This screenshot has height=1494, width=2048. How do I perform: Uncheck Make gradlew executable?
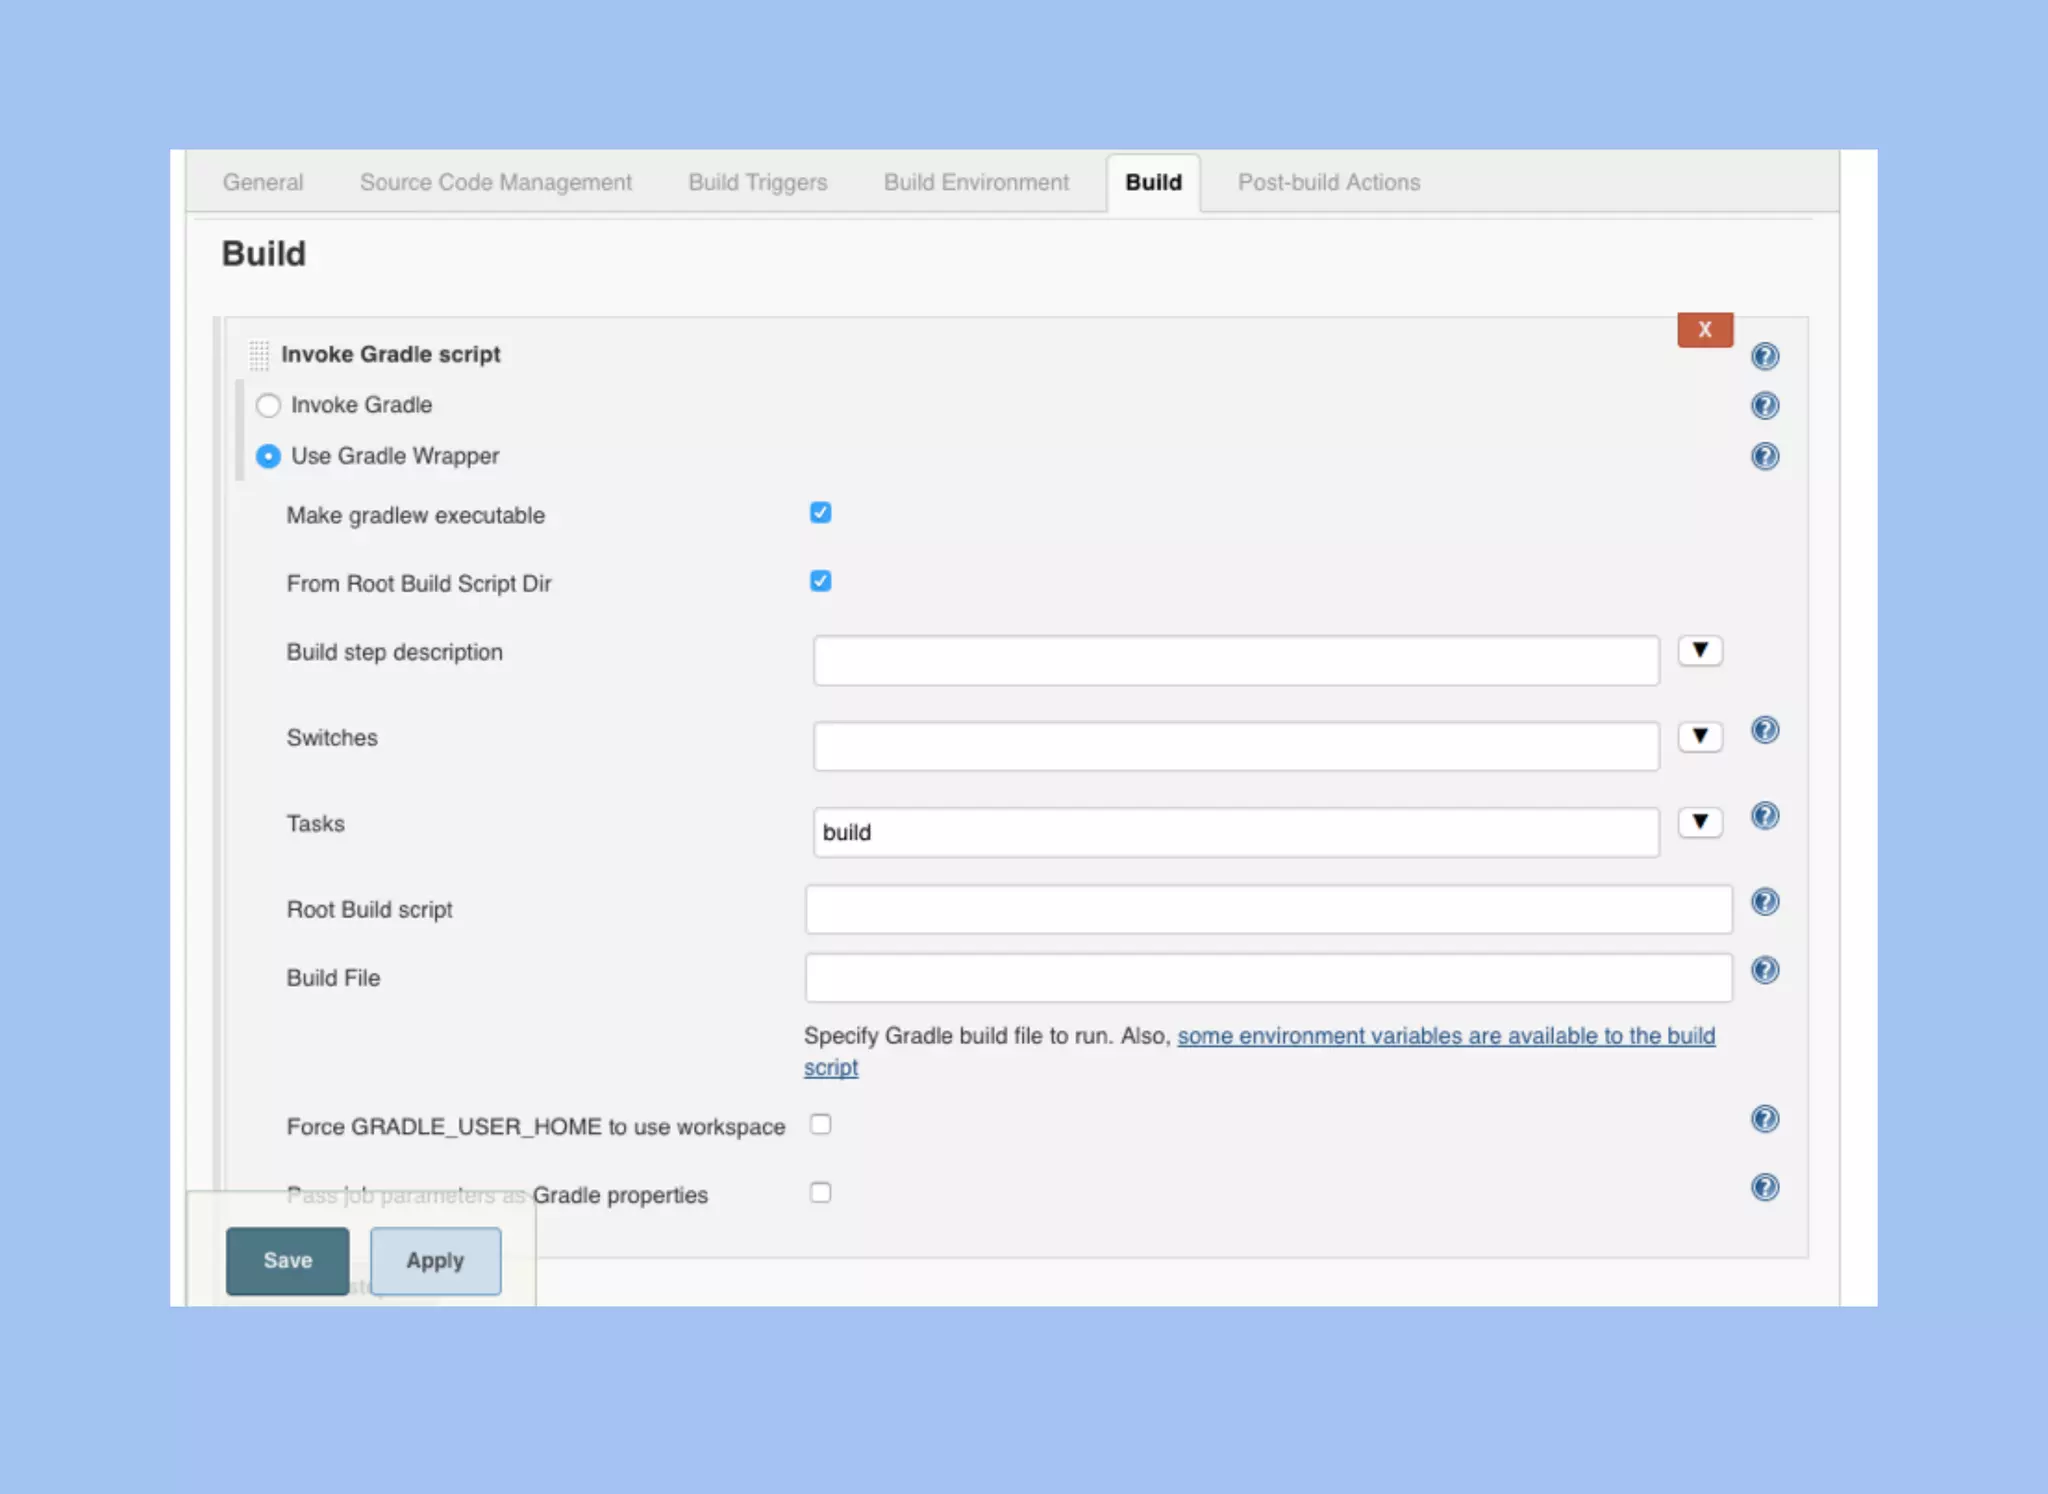820,513
